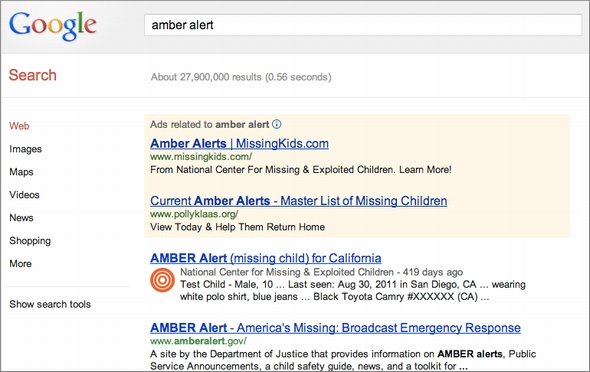Screen dimensions: 590x372
Task: Open AMBER Alert America's Missing result link
Action: (335, 328)
